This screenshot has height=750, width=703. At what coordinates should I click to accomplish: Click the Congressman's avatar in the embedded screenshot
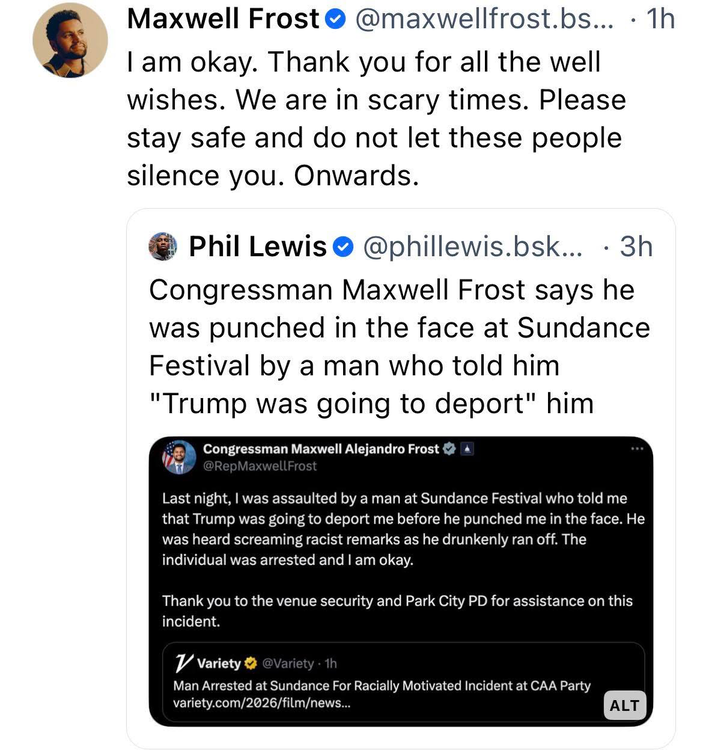[x=179, y=457]
